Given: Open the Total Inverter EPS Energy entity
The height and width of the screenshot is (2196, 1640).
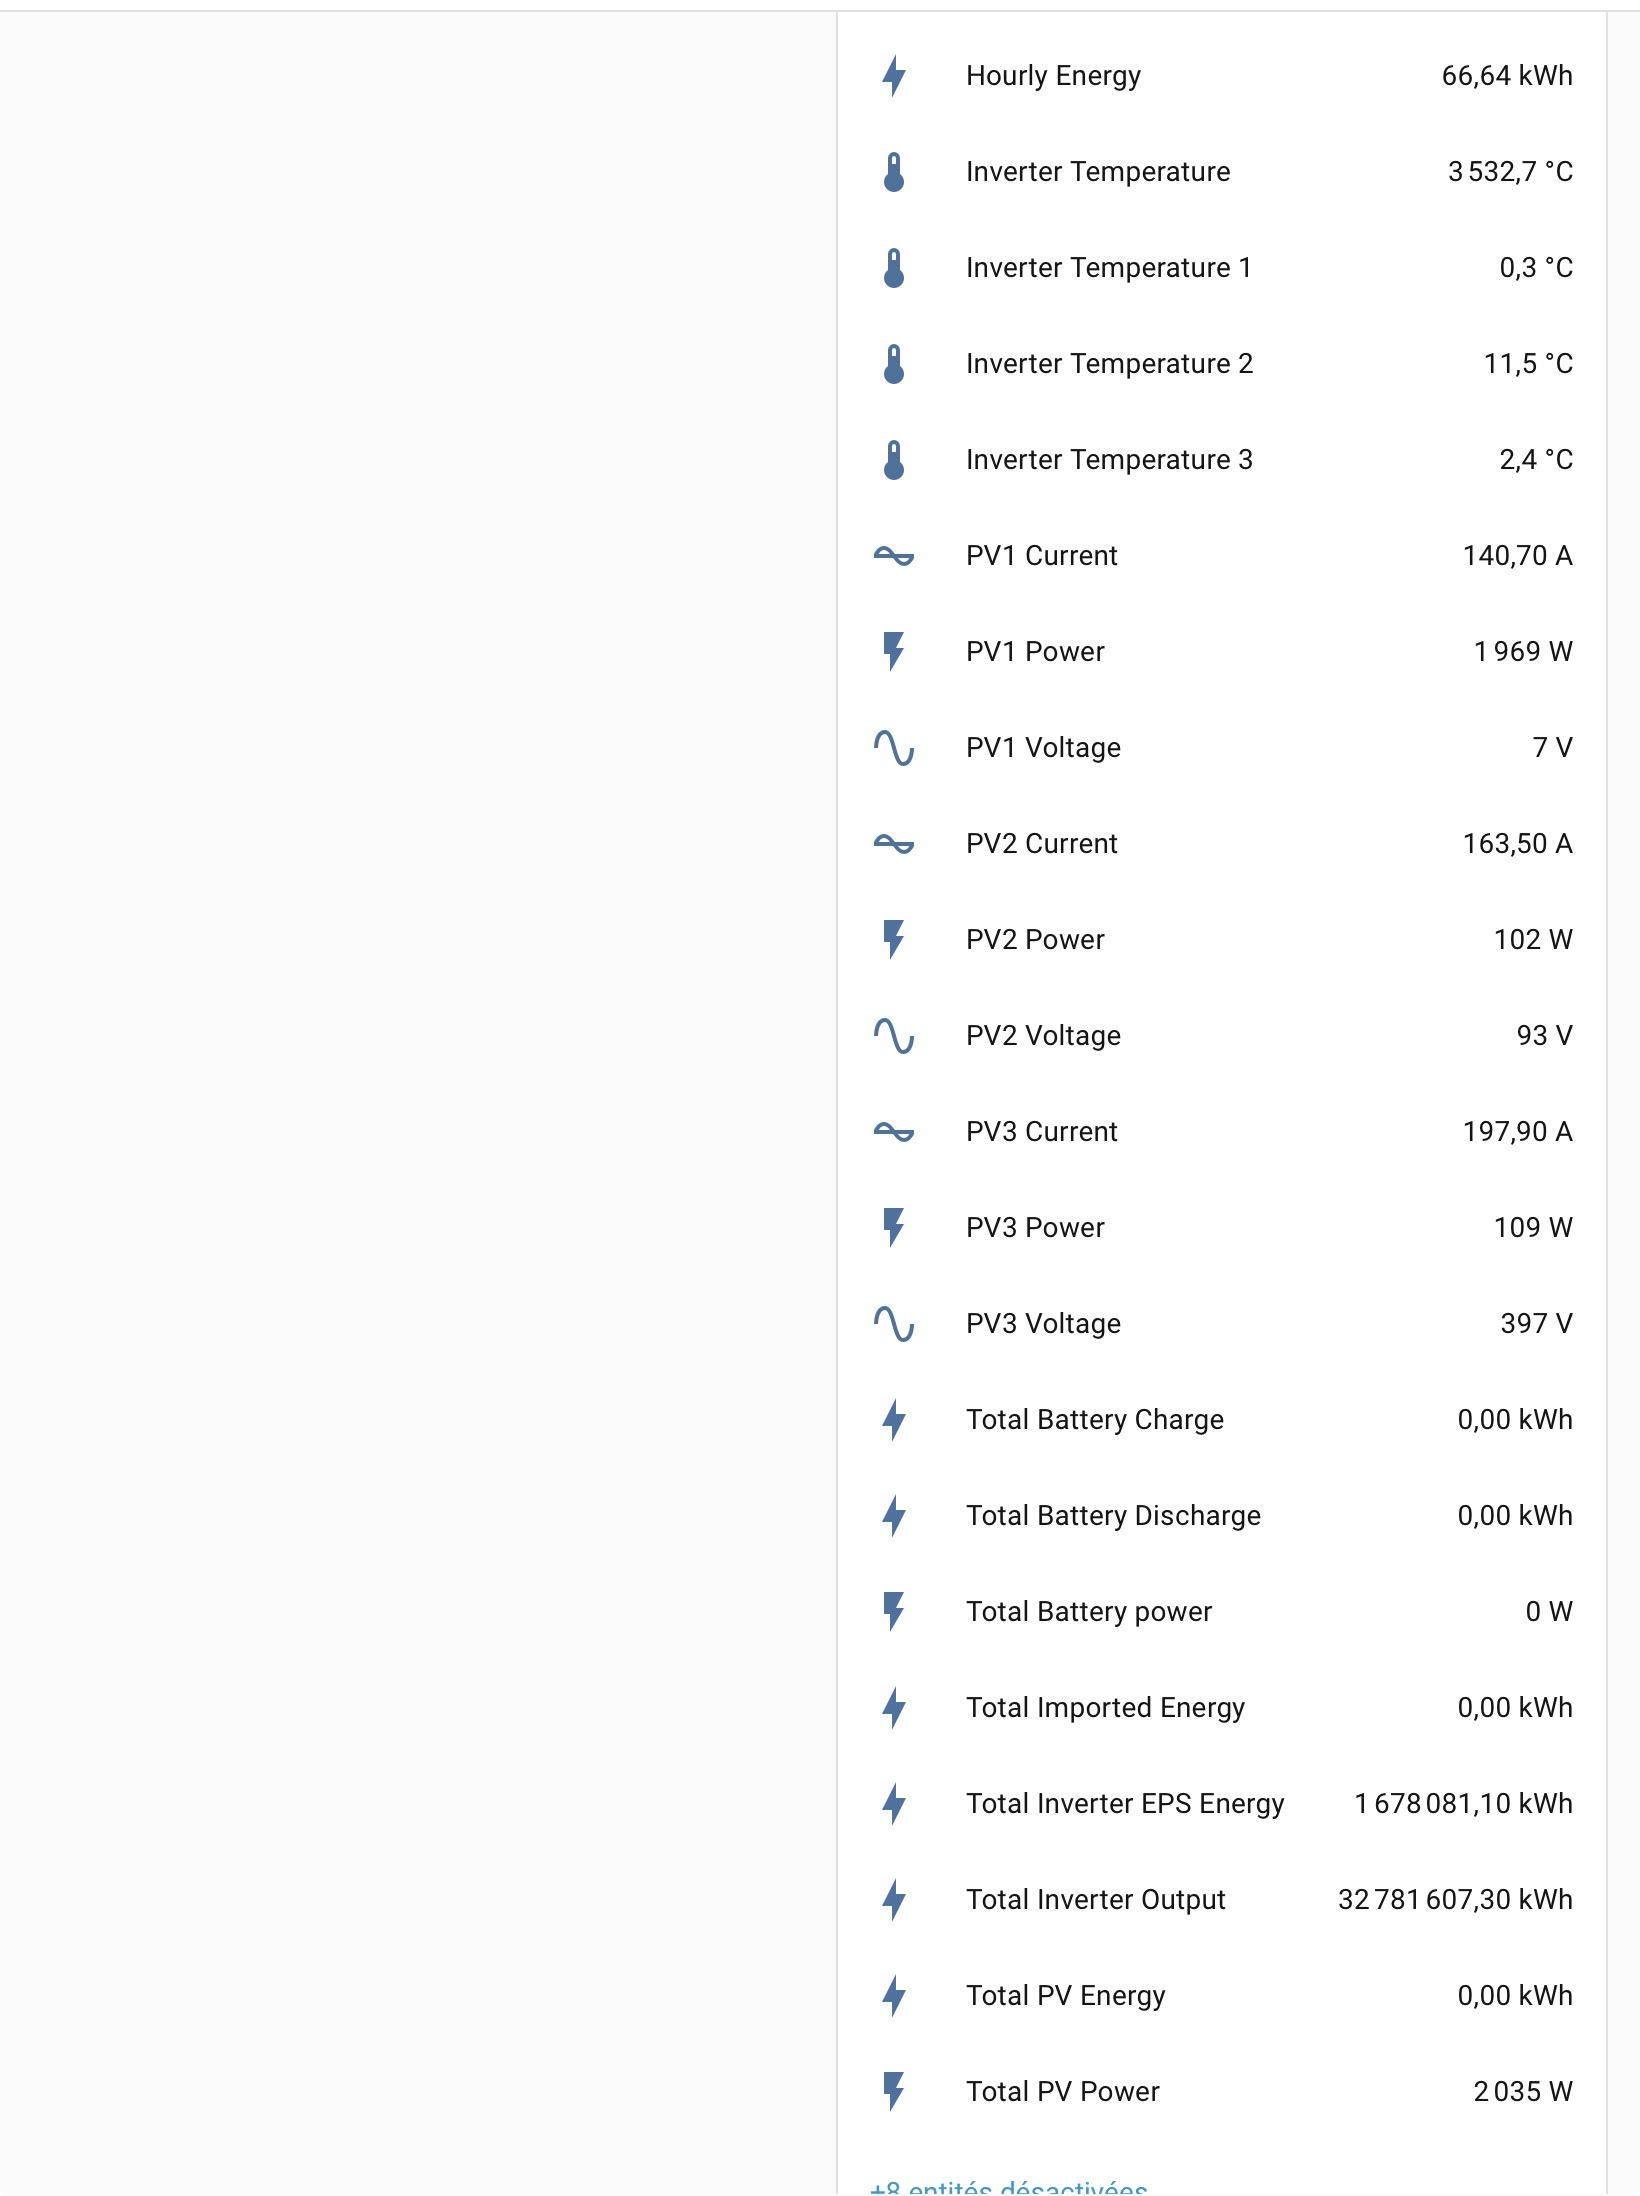Looking at the screenshot, I should coord(1222,1804).
